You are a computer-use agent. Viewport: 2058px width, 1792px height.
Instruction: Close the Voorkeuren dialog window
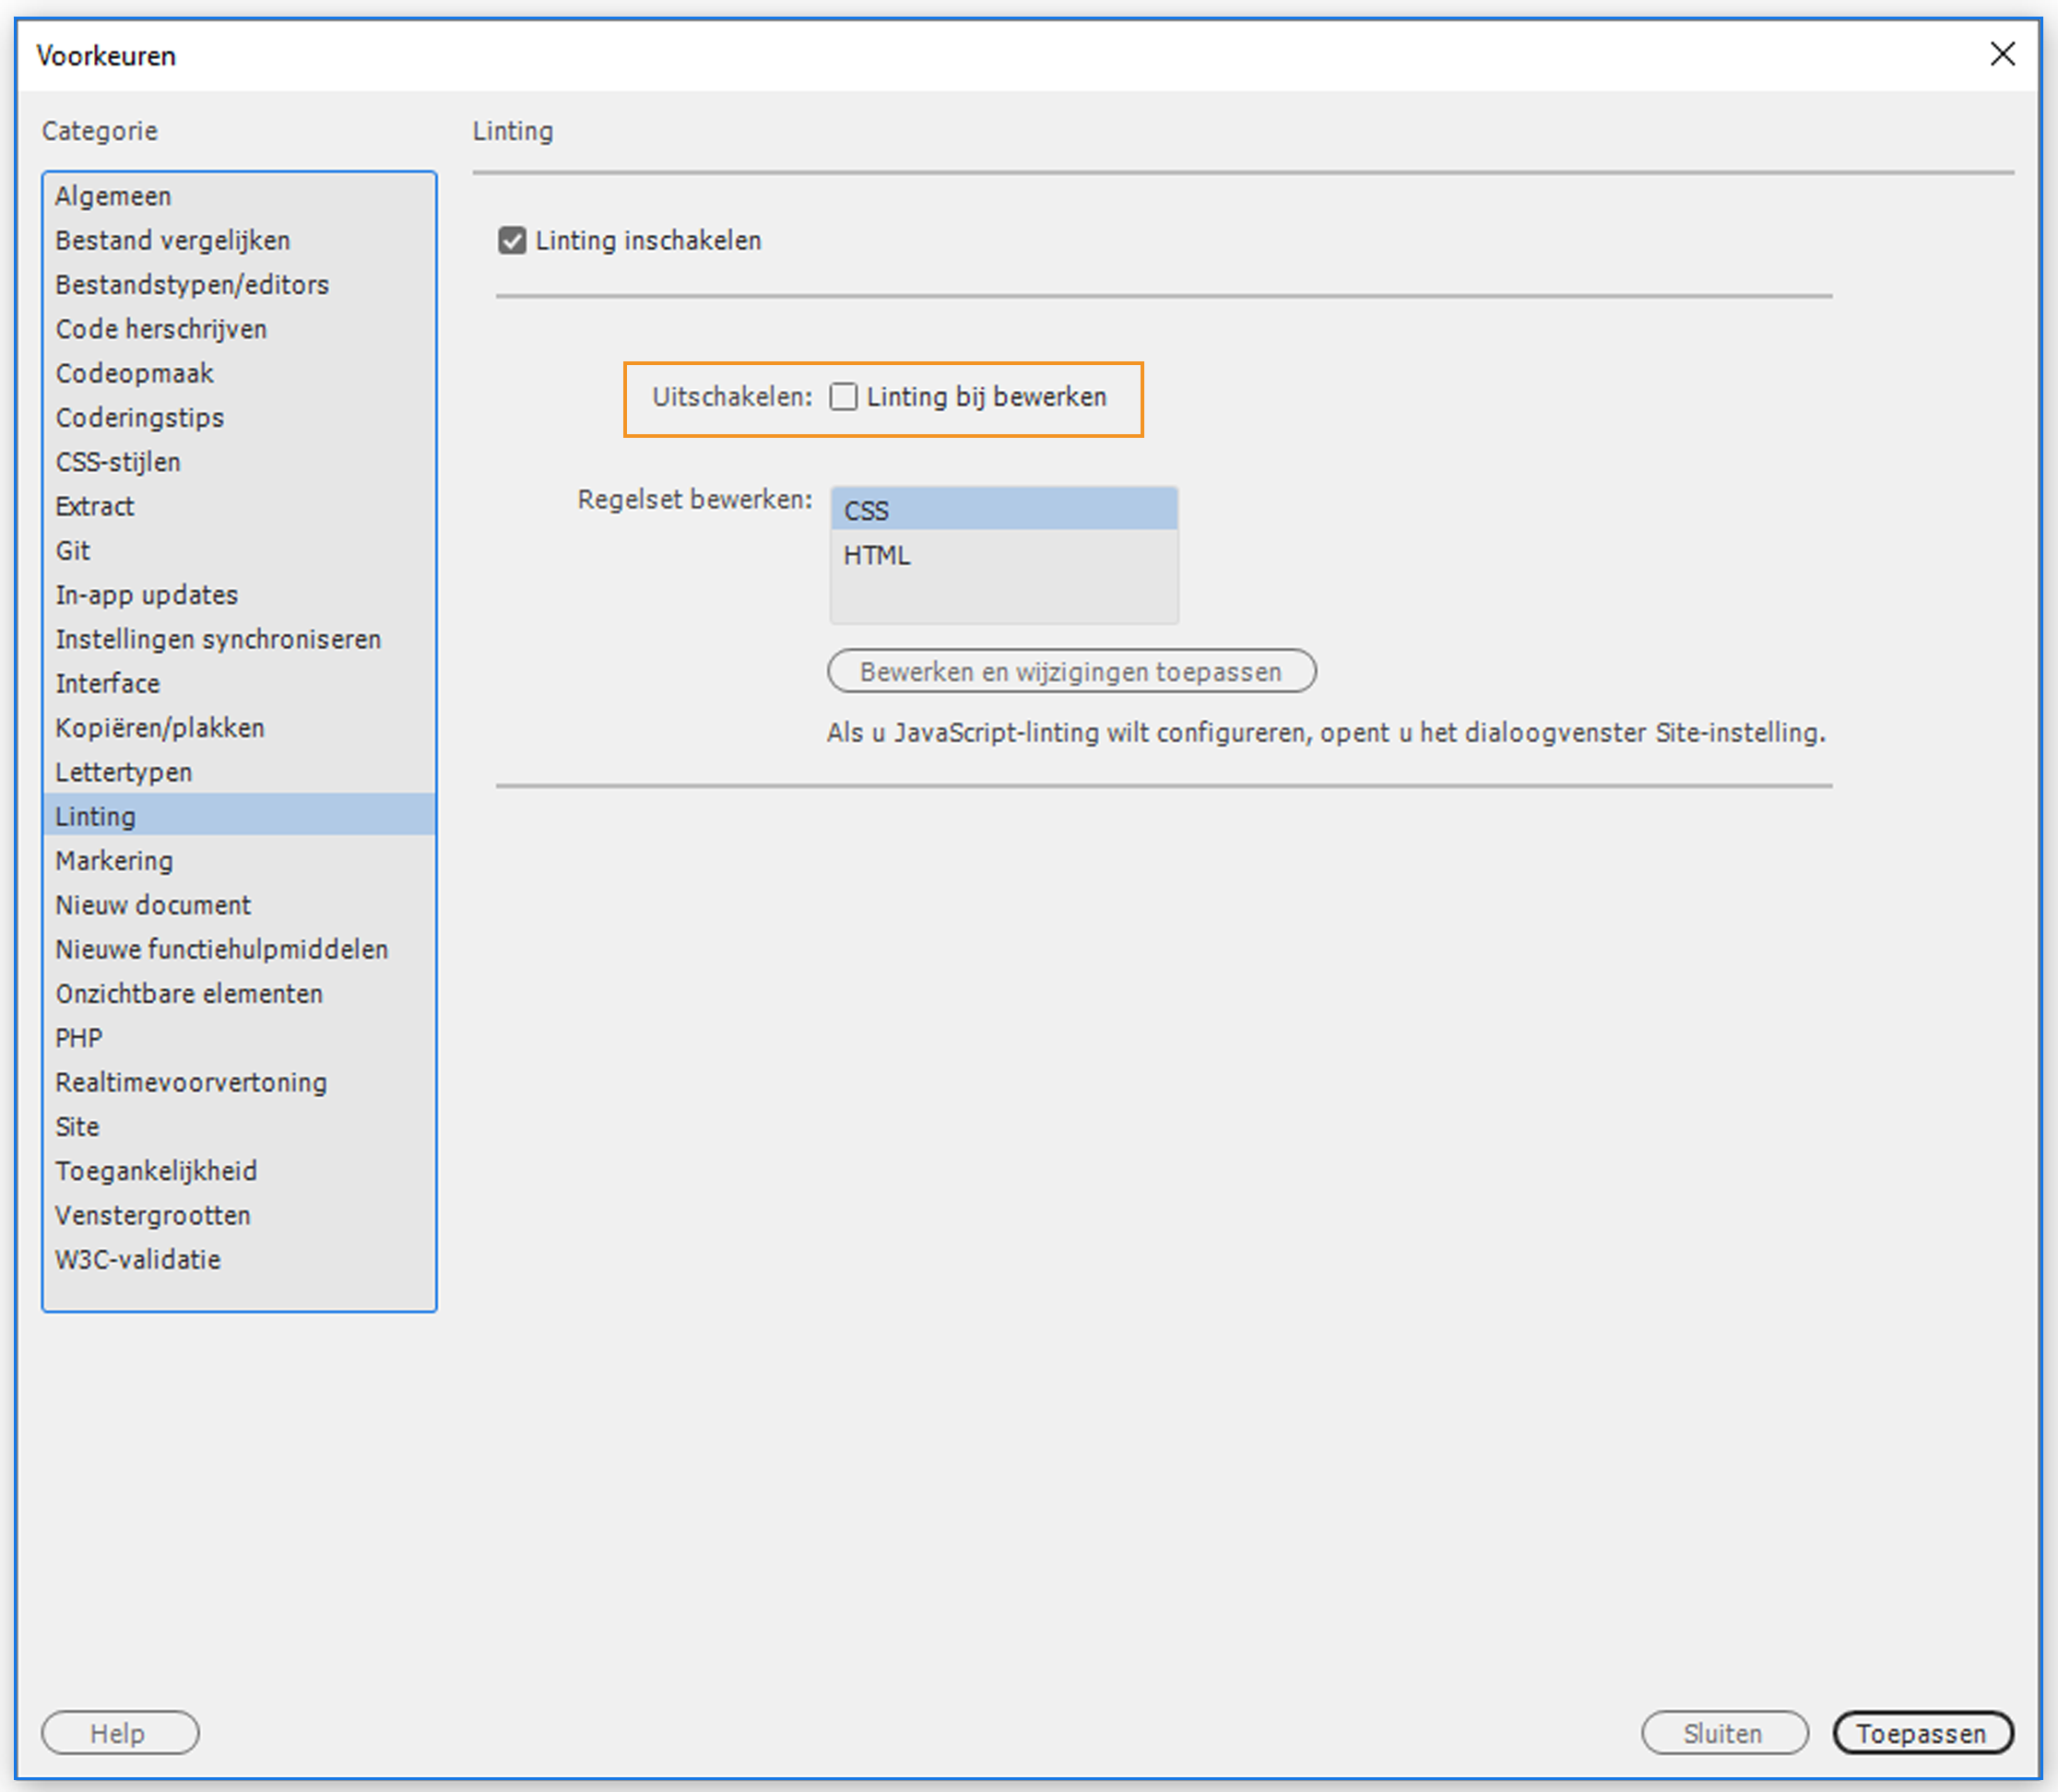[x=2001, y=54]
